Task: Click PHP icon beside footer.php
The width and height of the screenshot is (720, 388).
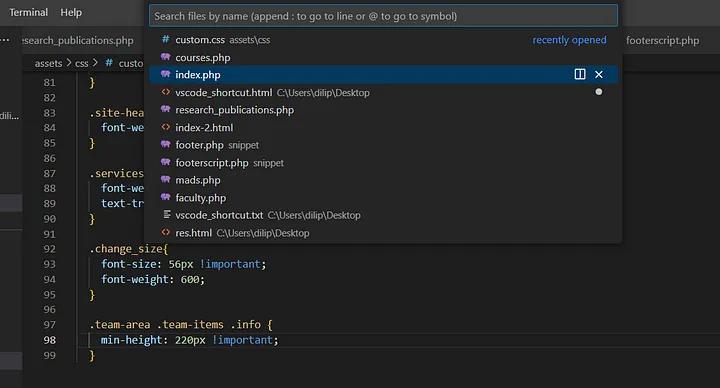Action: (x=166, y=145)
